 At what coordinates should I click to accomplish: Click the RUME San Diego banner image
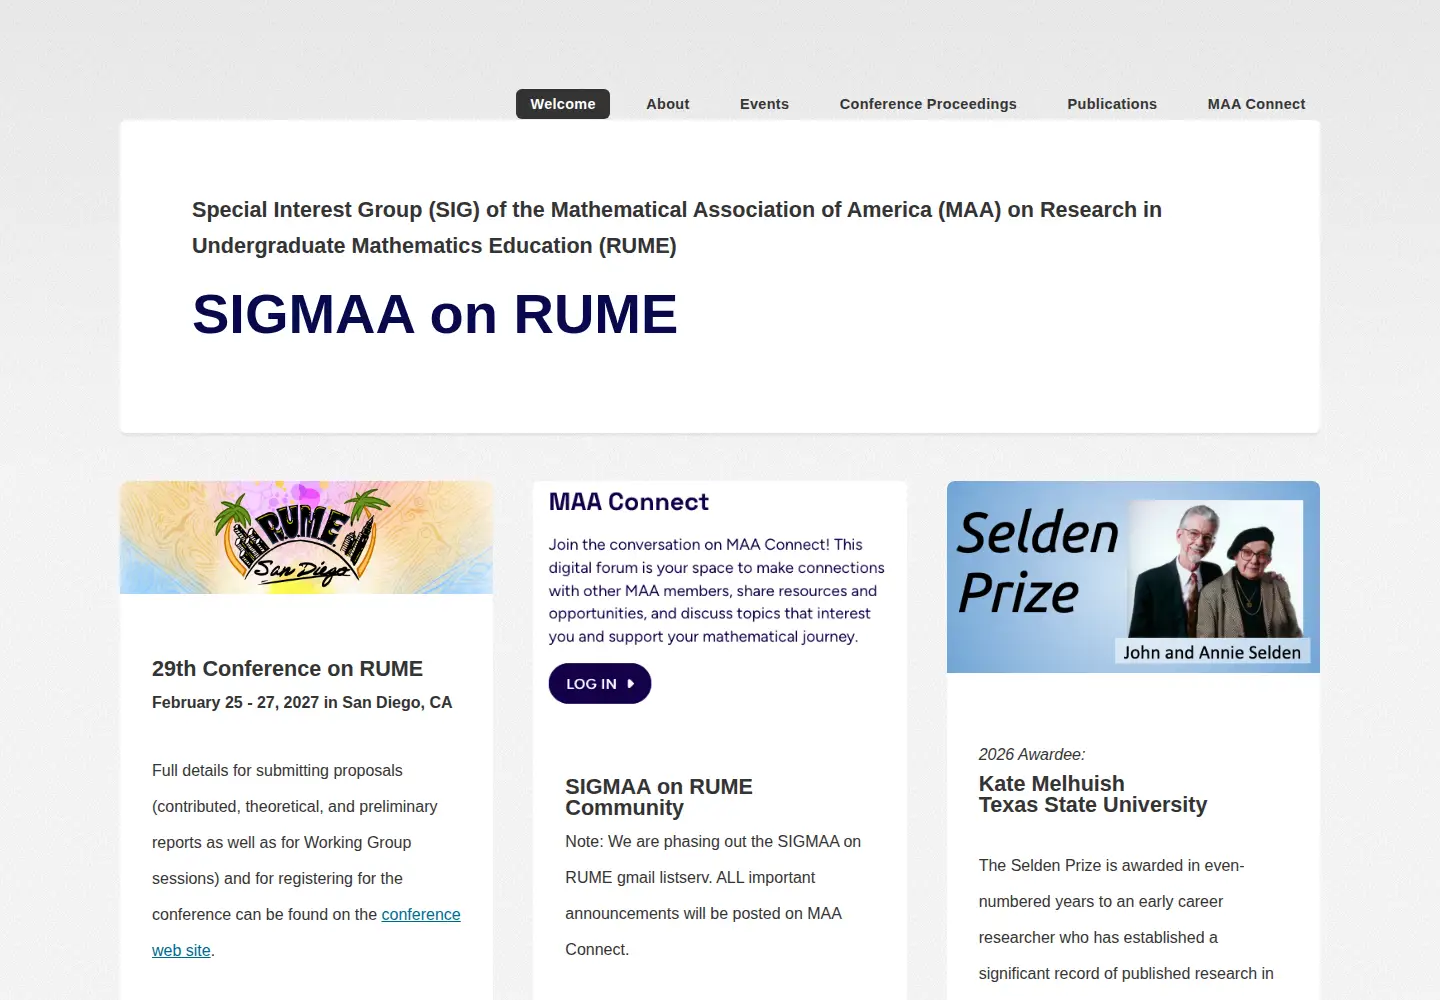(x=306, y=538)
